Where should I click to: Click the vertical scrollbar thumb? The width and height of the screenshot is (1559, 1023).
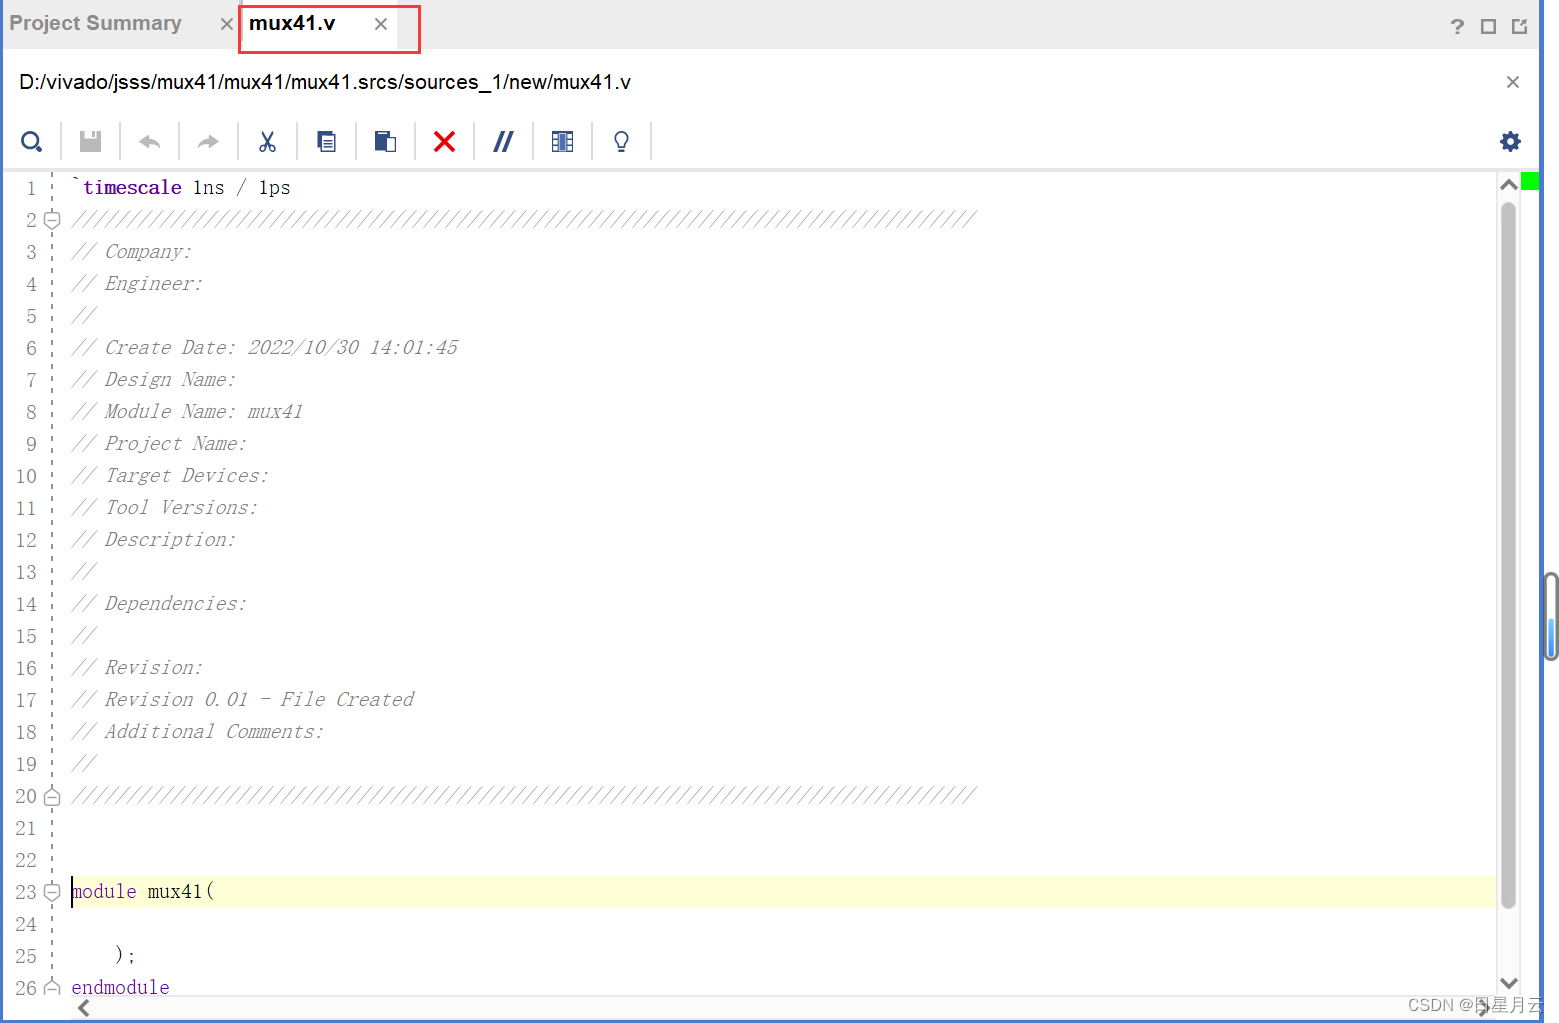coord(1509,555)
